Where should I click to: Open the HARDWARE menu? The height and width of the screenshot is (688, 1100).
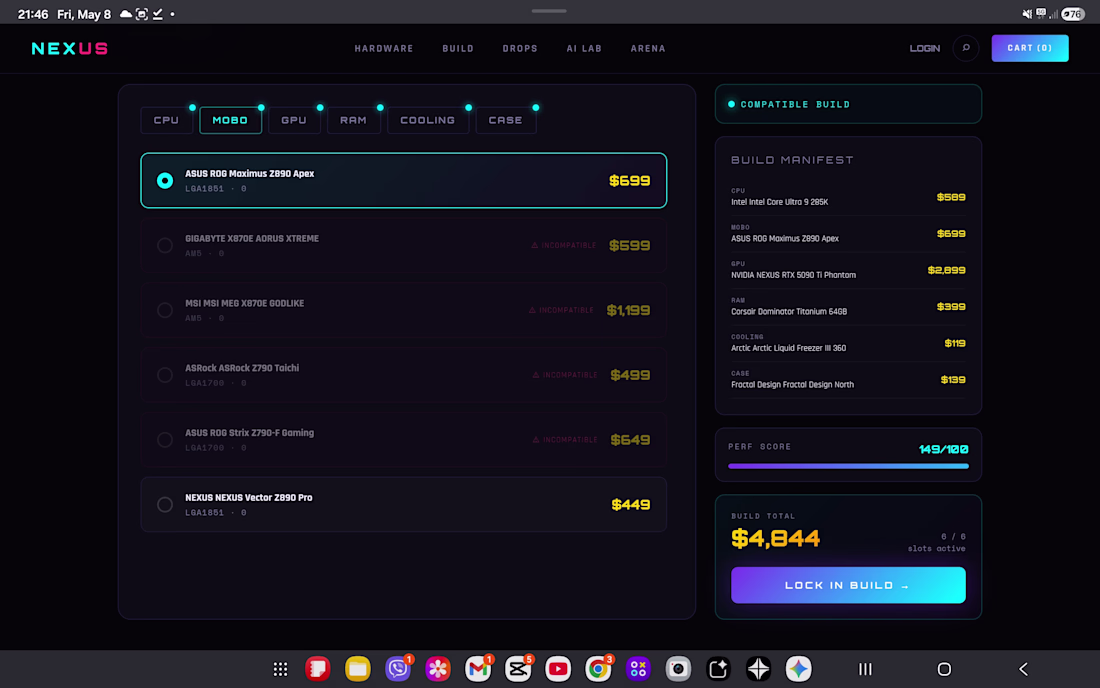pyautogui.click(x=384, y=48)
